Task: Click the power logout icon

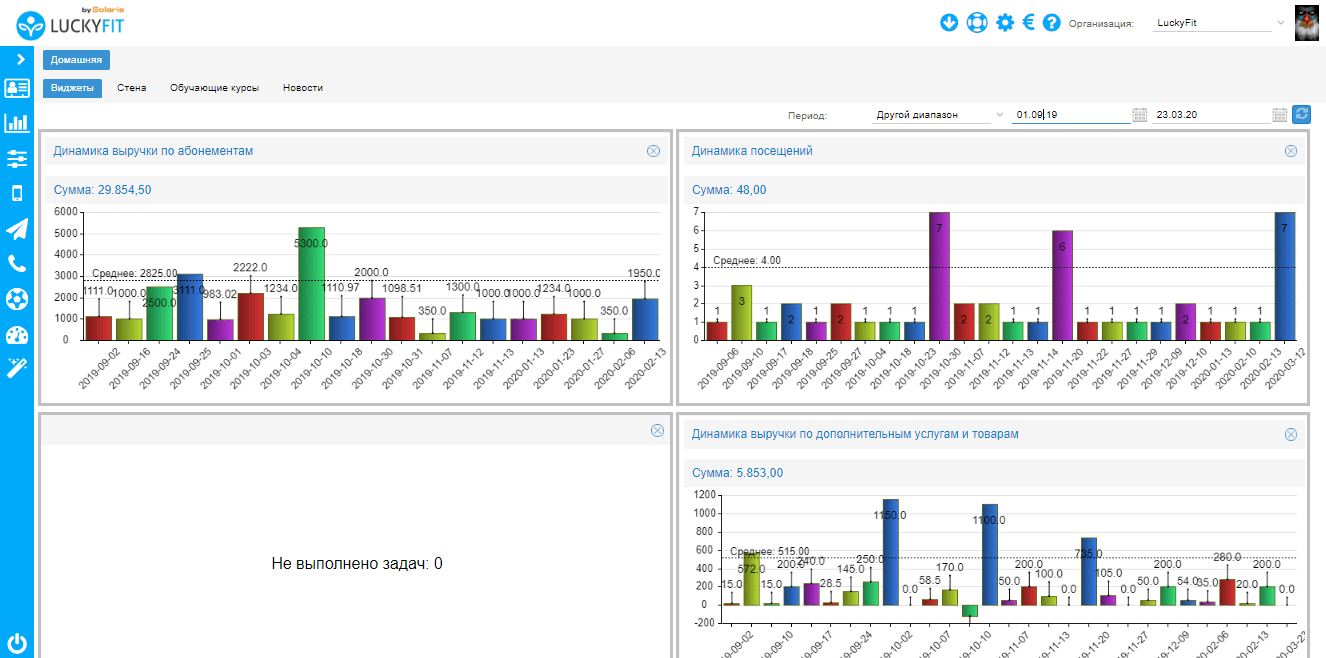Action: click(x=17, y=643)
